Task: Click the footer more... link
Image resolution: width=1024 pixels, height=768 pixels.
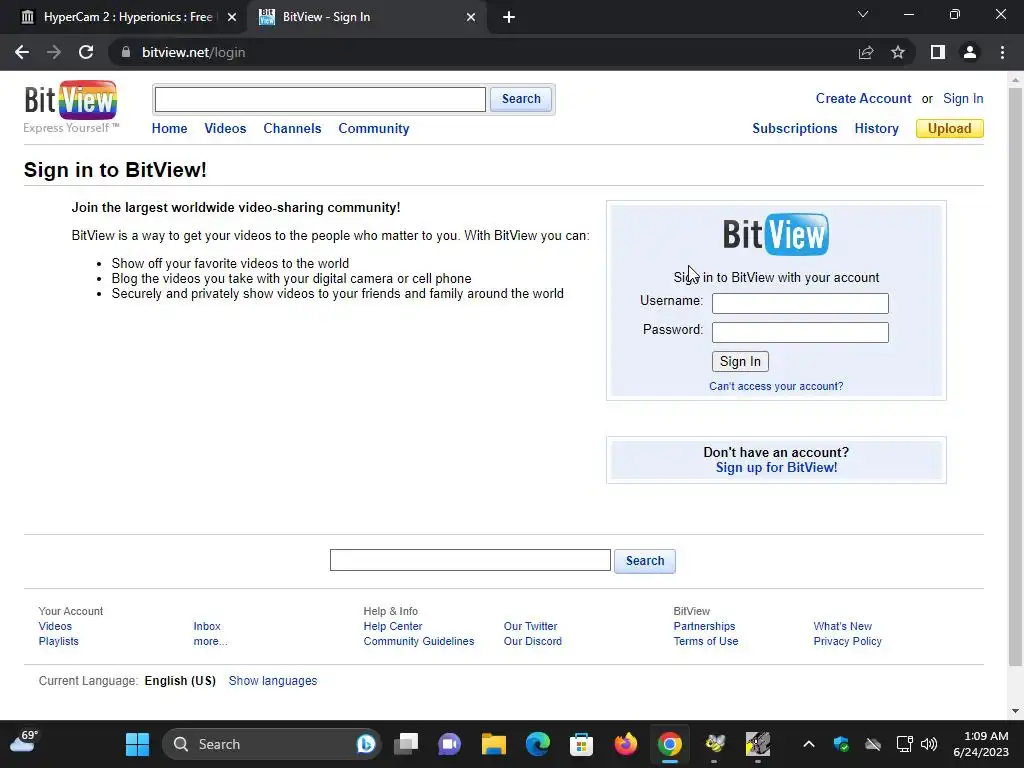Action: (210, 641)
